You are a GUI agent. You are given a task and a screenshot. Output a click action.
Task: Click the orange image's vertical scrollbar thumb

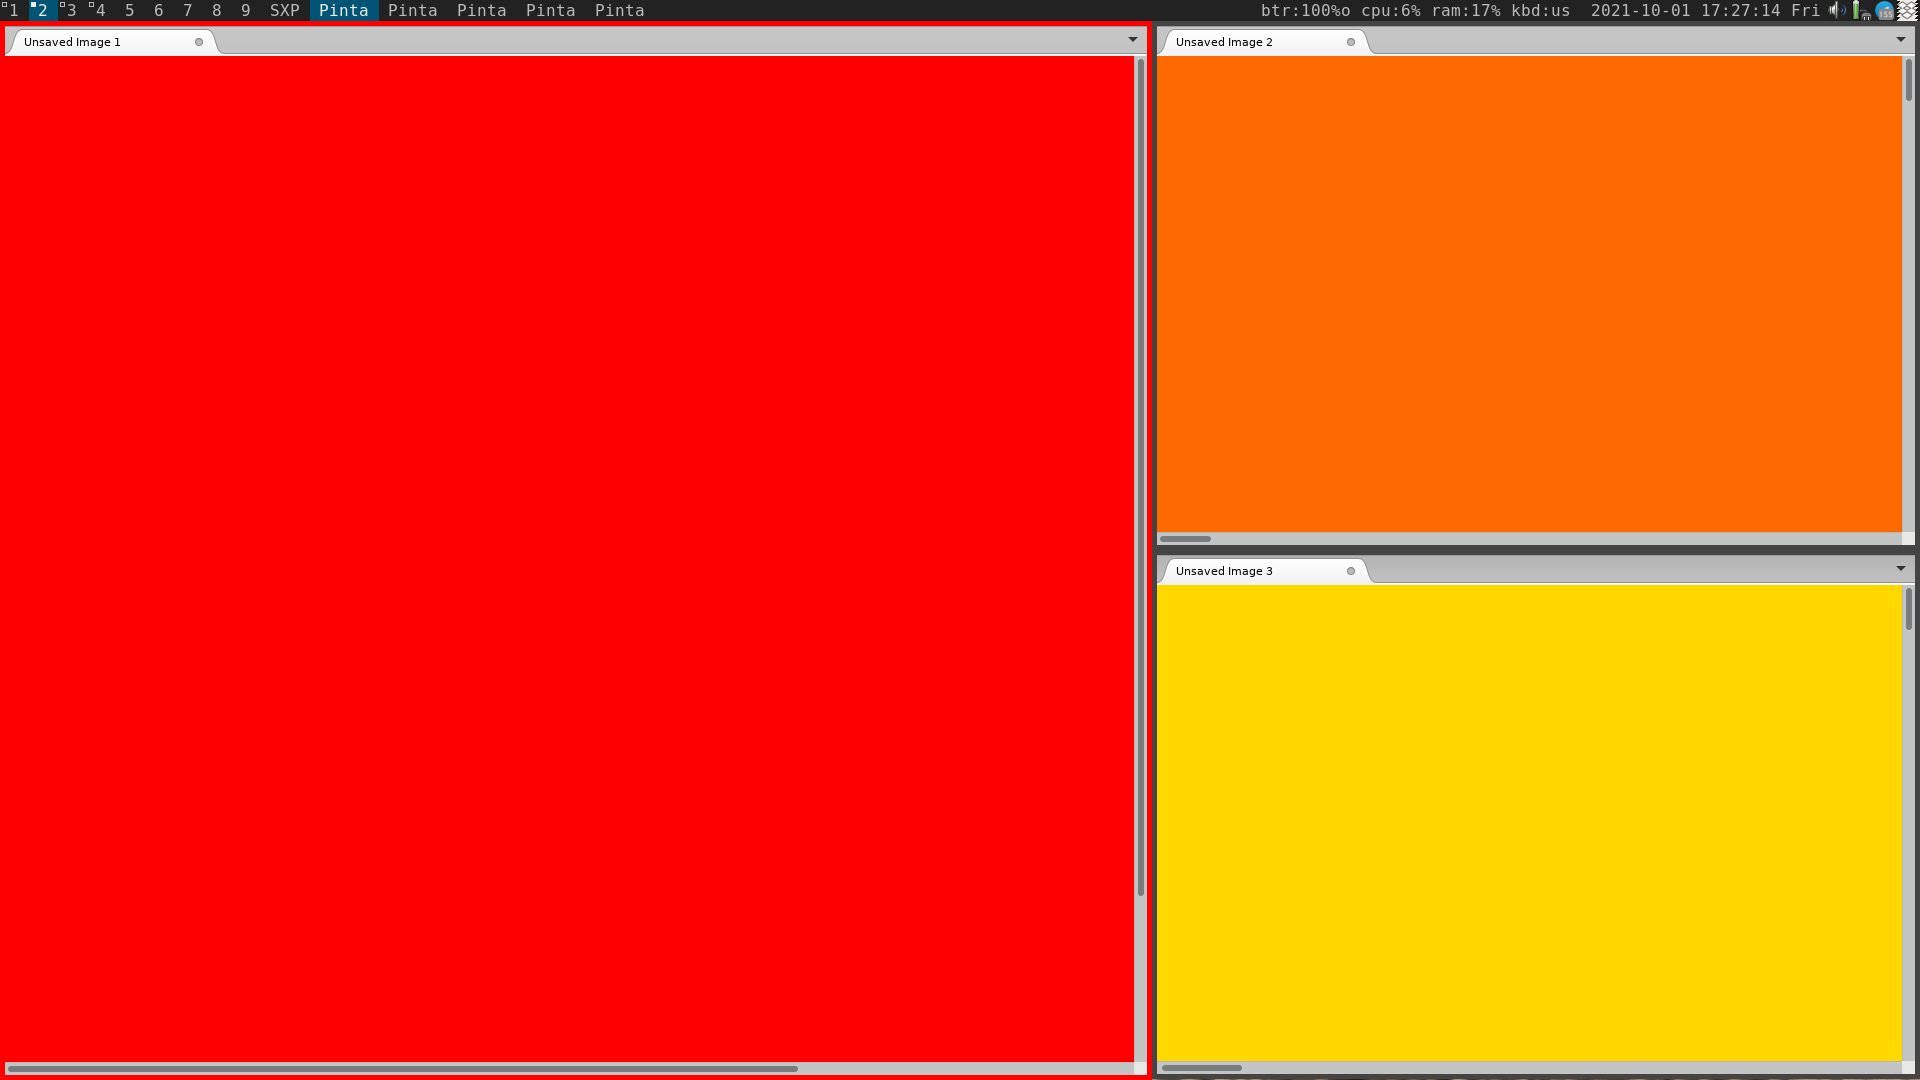(x=1908, y=80)
